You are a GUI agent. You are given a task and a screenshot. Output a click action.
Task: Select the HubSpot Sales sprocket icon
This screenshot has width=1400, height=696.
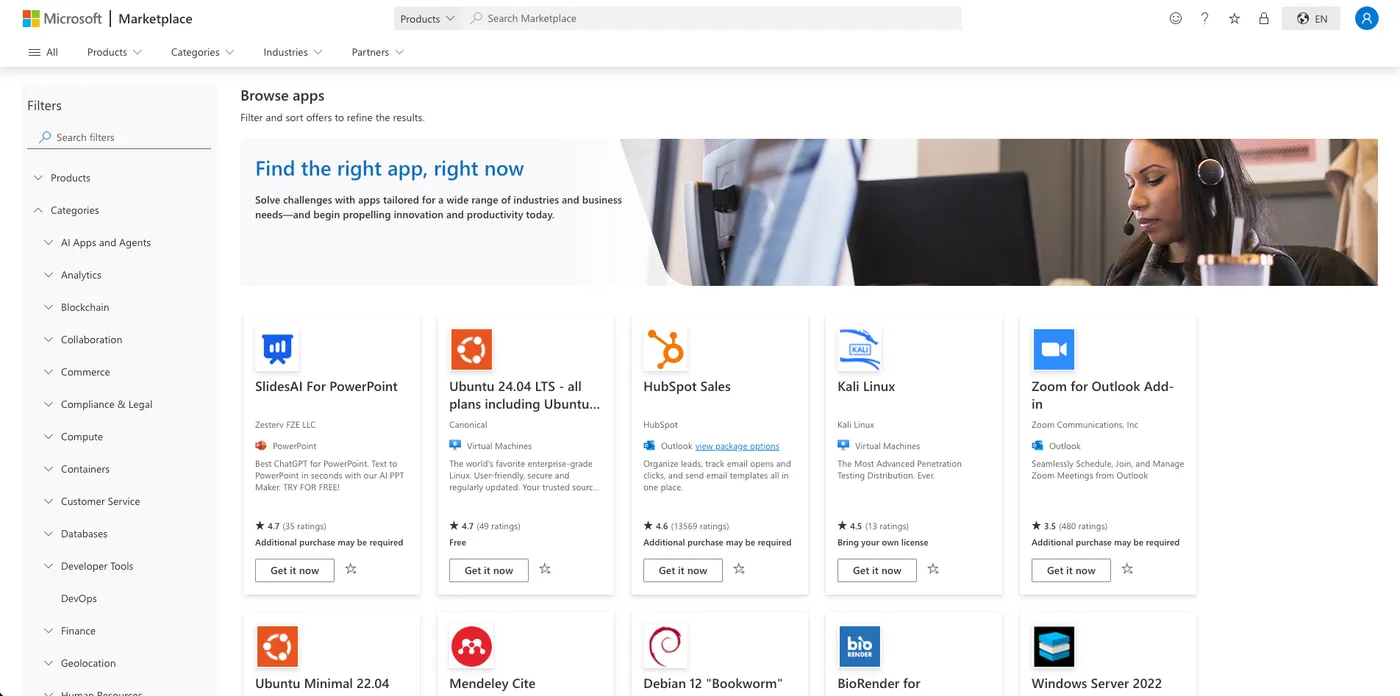coord(665,349)
